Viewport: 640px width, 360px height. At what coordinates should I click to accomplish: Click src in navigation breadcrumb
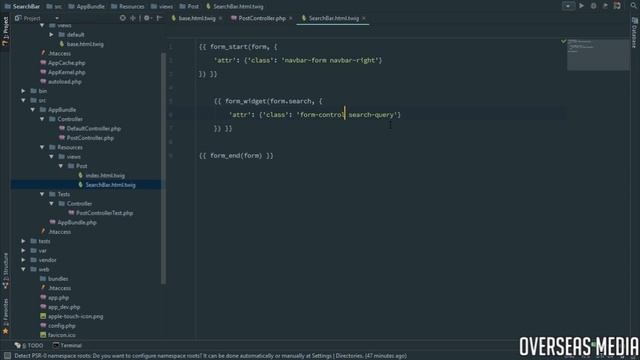[x=54, y=7]
